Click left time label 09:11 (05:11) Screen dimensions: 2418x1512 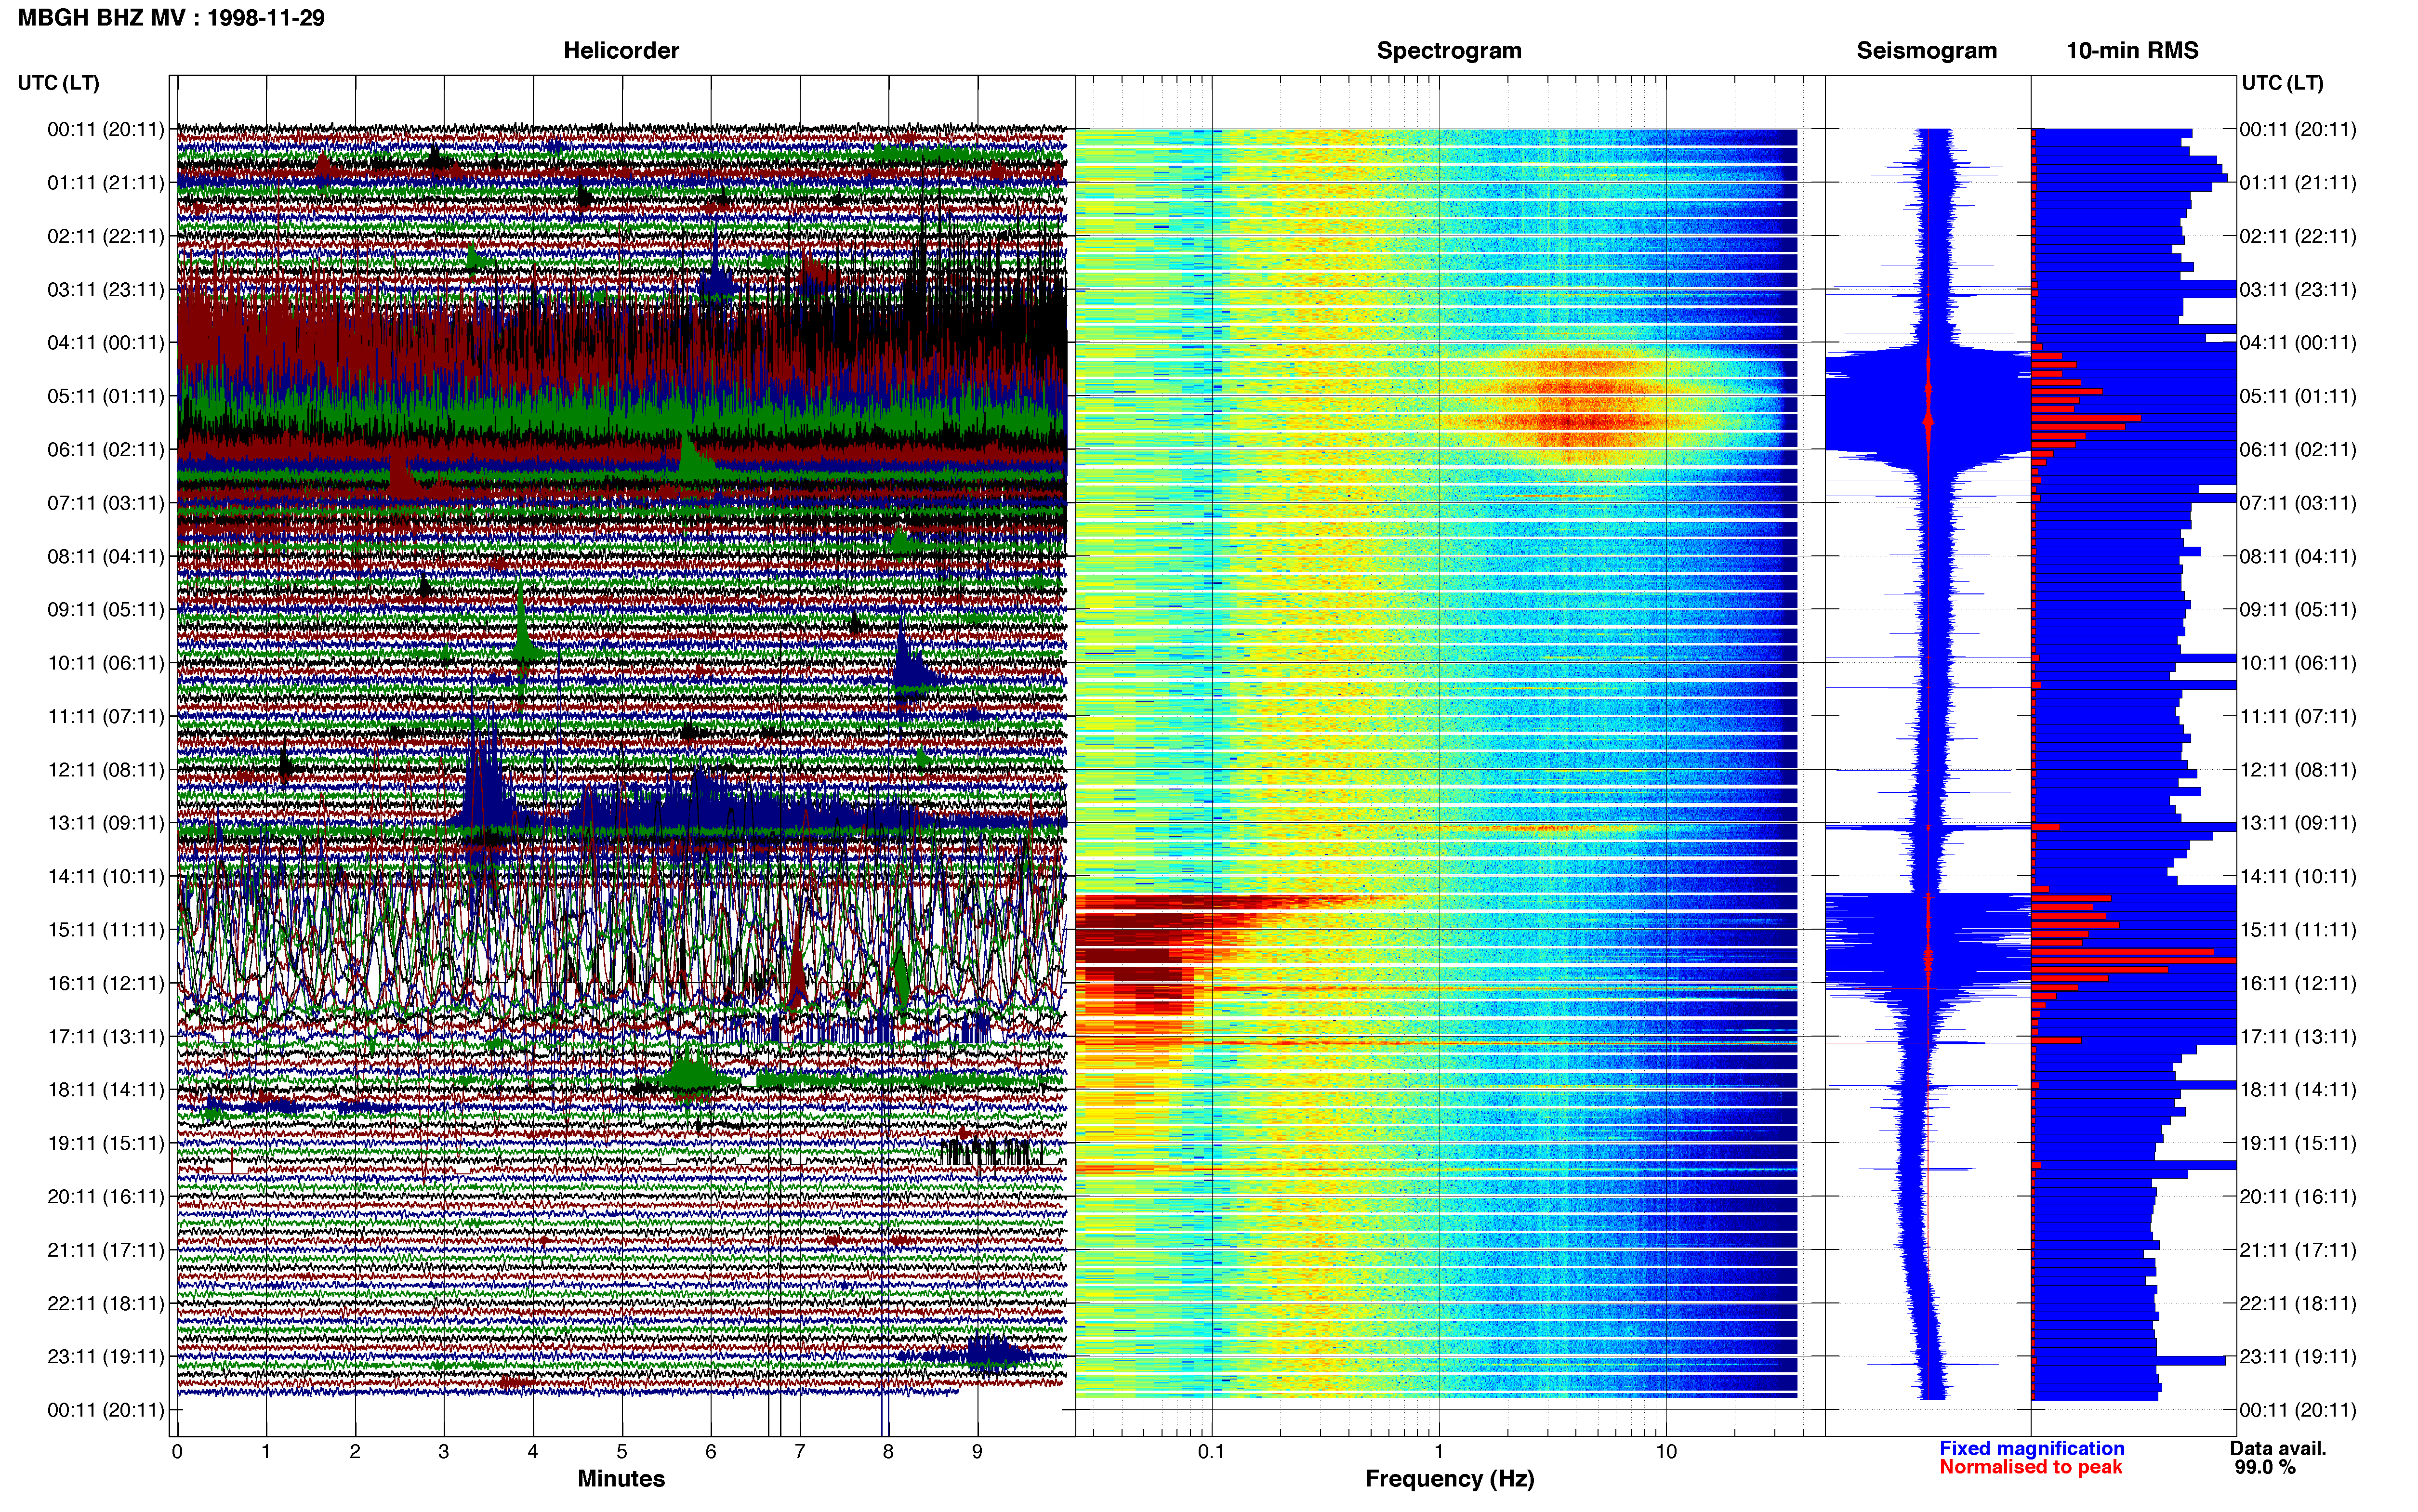pyautogui.click(x=106, y=609)
